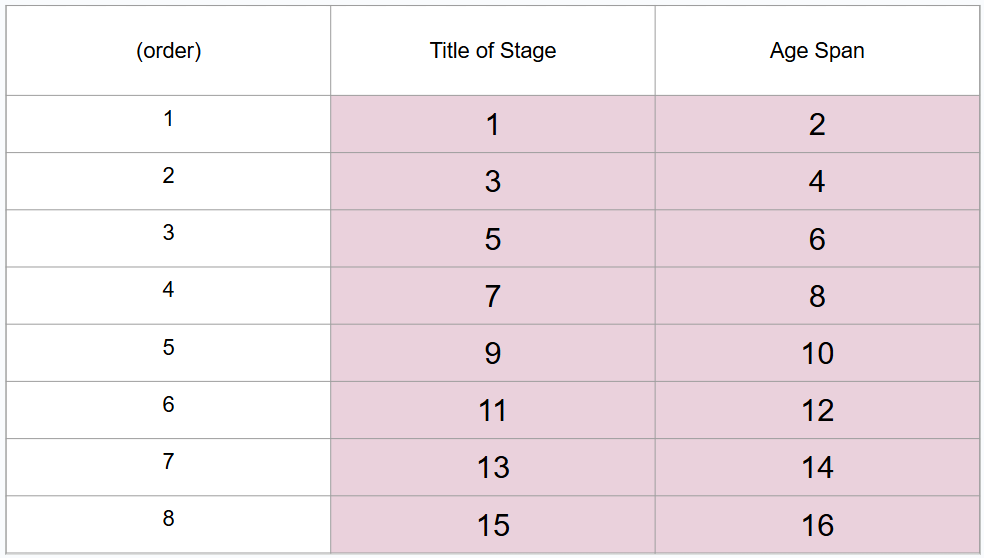Select the pink cell labeled 15
The image size is (984, 558).
point(492,525)
